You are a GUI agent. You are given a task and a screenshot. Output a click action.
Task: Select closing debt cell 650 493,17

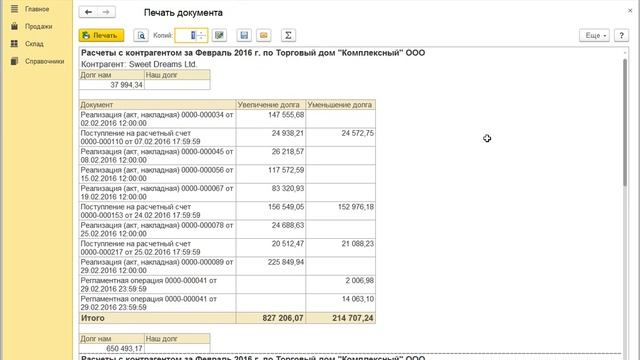point(112,349)
